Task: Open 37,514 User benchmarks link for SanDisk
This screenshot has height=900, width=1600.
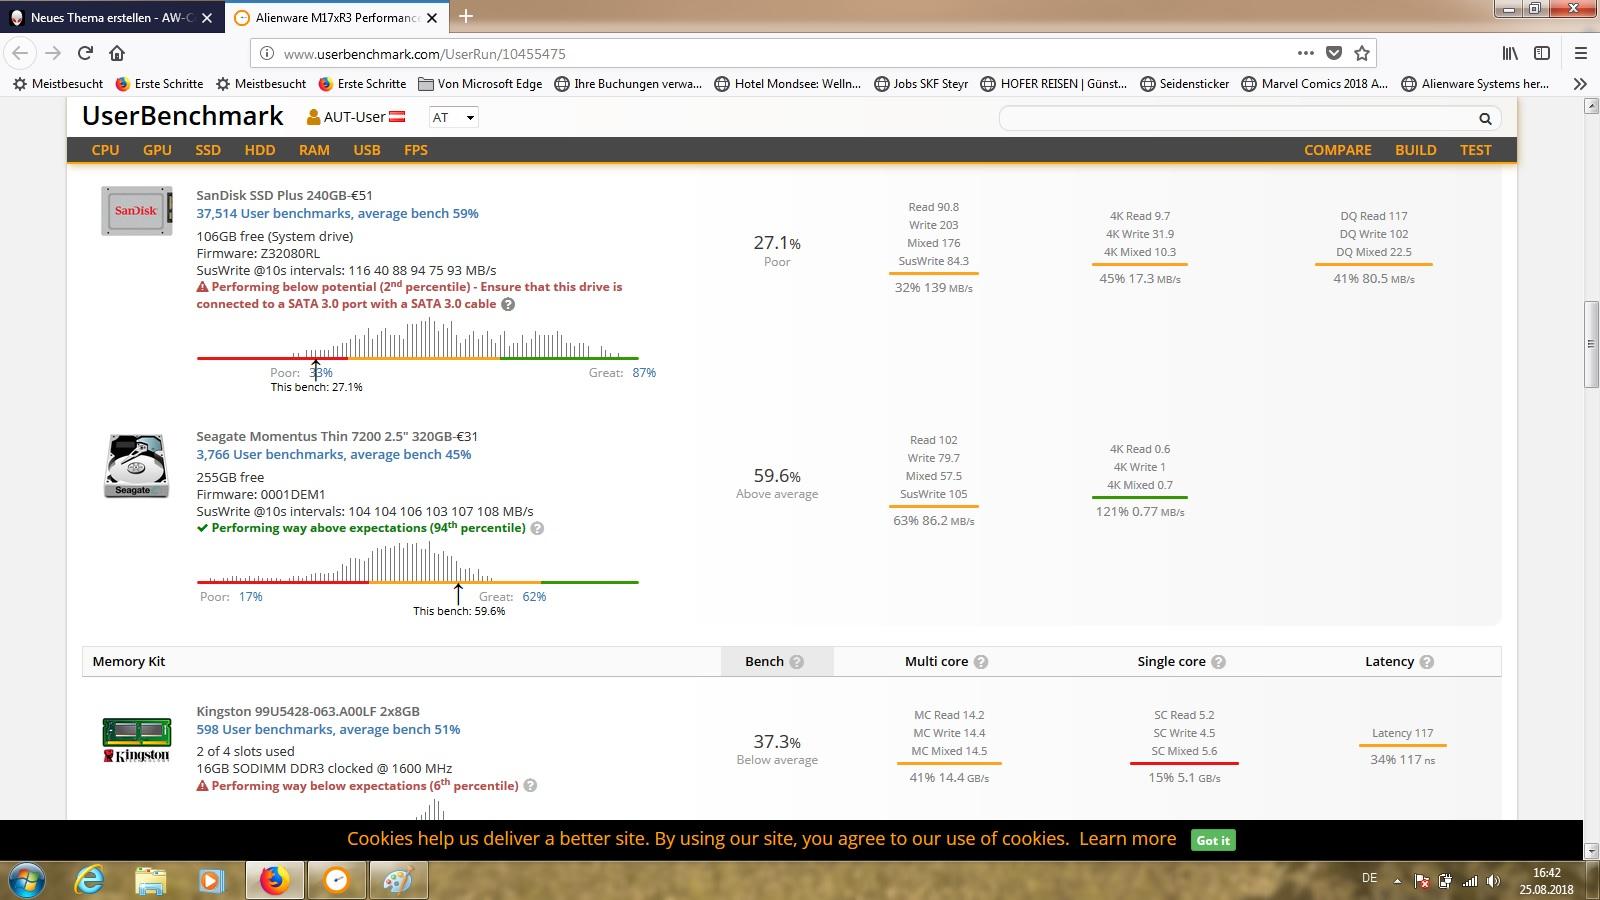Action: tap(337, 213)
